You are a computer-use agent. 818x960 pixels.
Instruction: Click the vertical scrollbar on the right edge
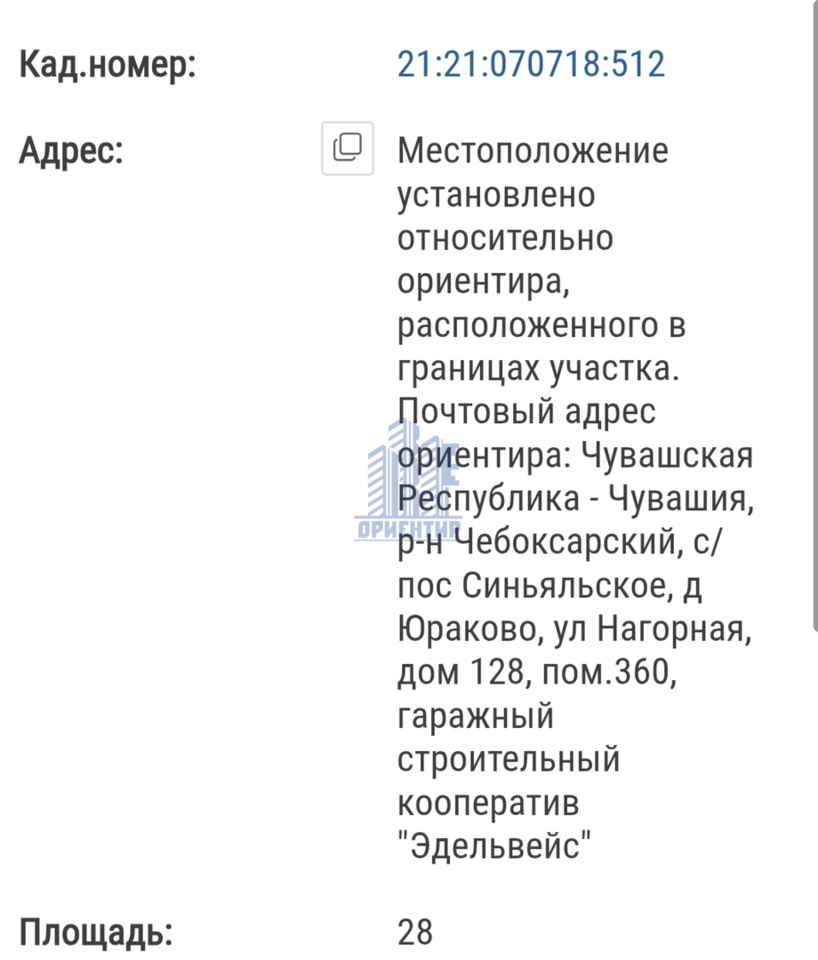click(814, 316)
